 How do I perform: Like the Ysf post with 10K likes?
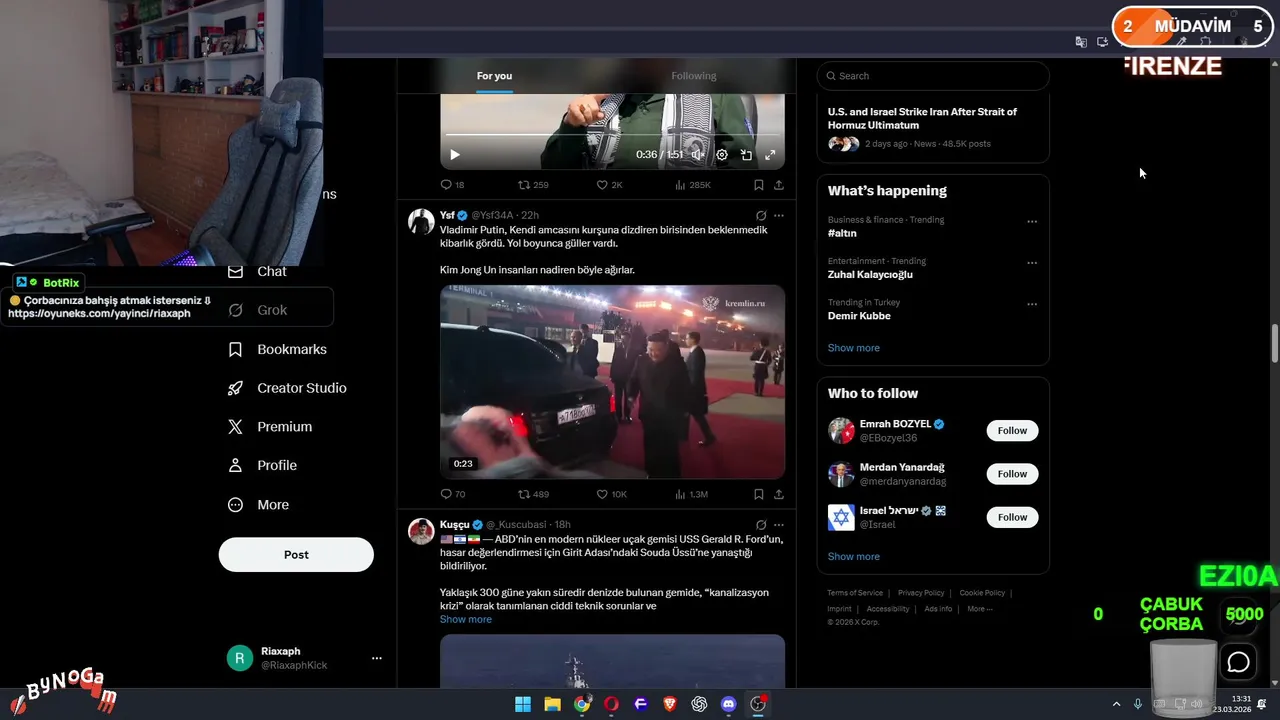[x=611, y=494]
